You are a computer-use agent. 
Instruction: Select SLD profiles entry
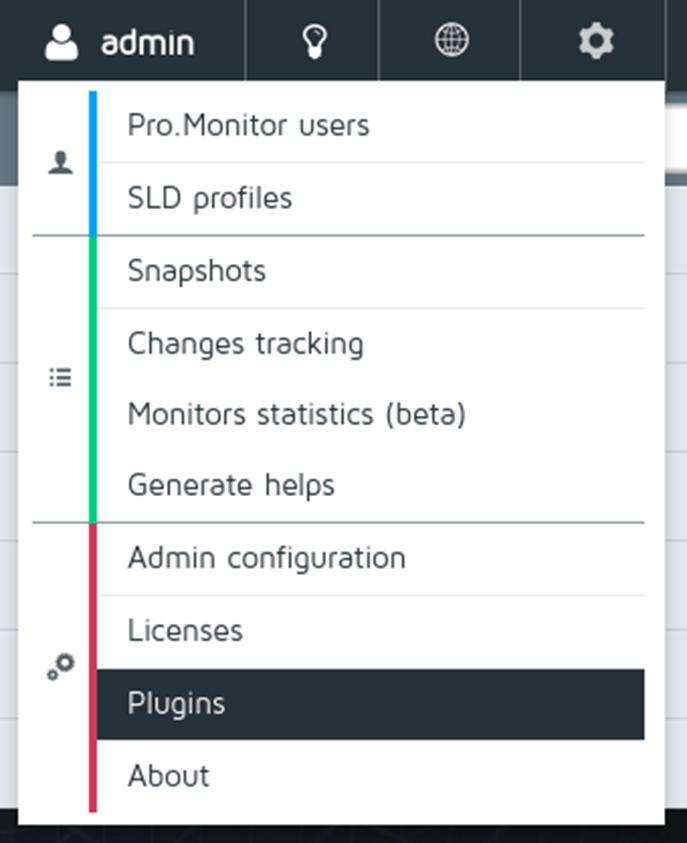pos(210,198)
